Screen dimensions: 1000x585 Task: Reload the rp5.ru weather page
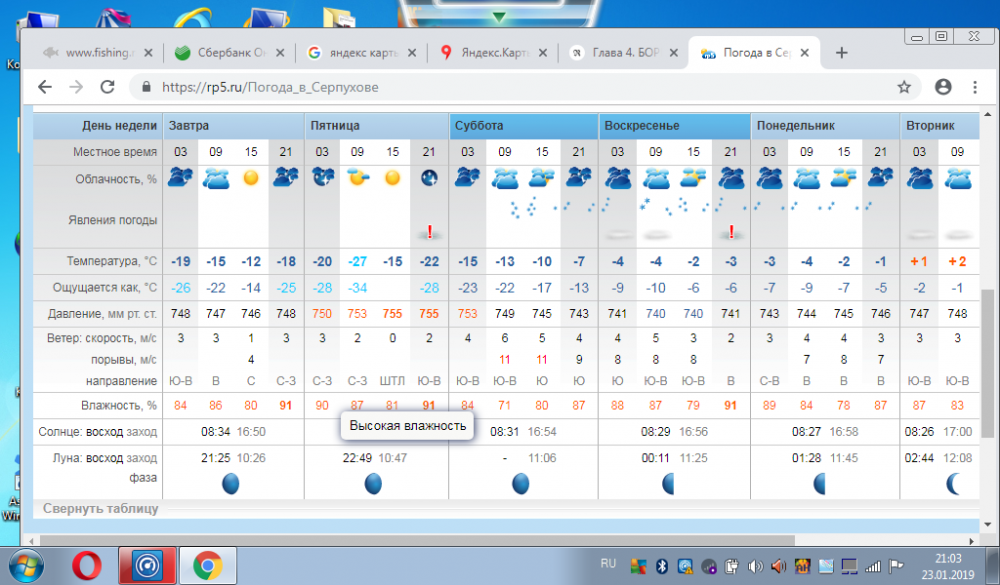[106, 87]
